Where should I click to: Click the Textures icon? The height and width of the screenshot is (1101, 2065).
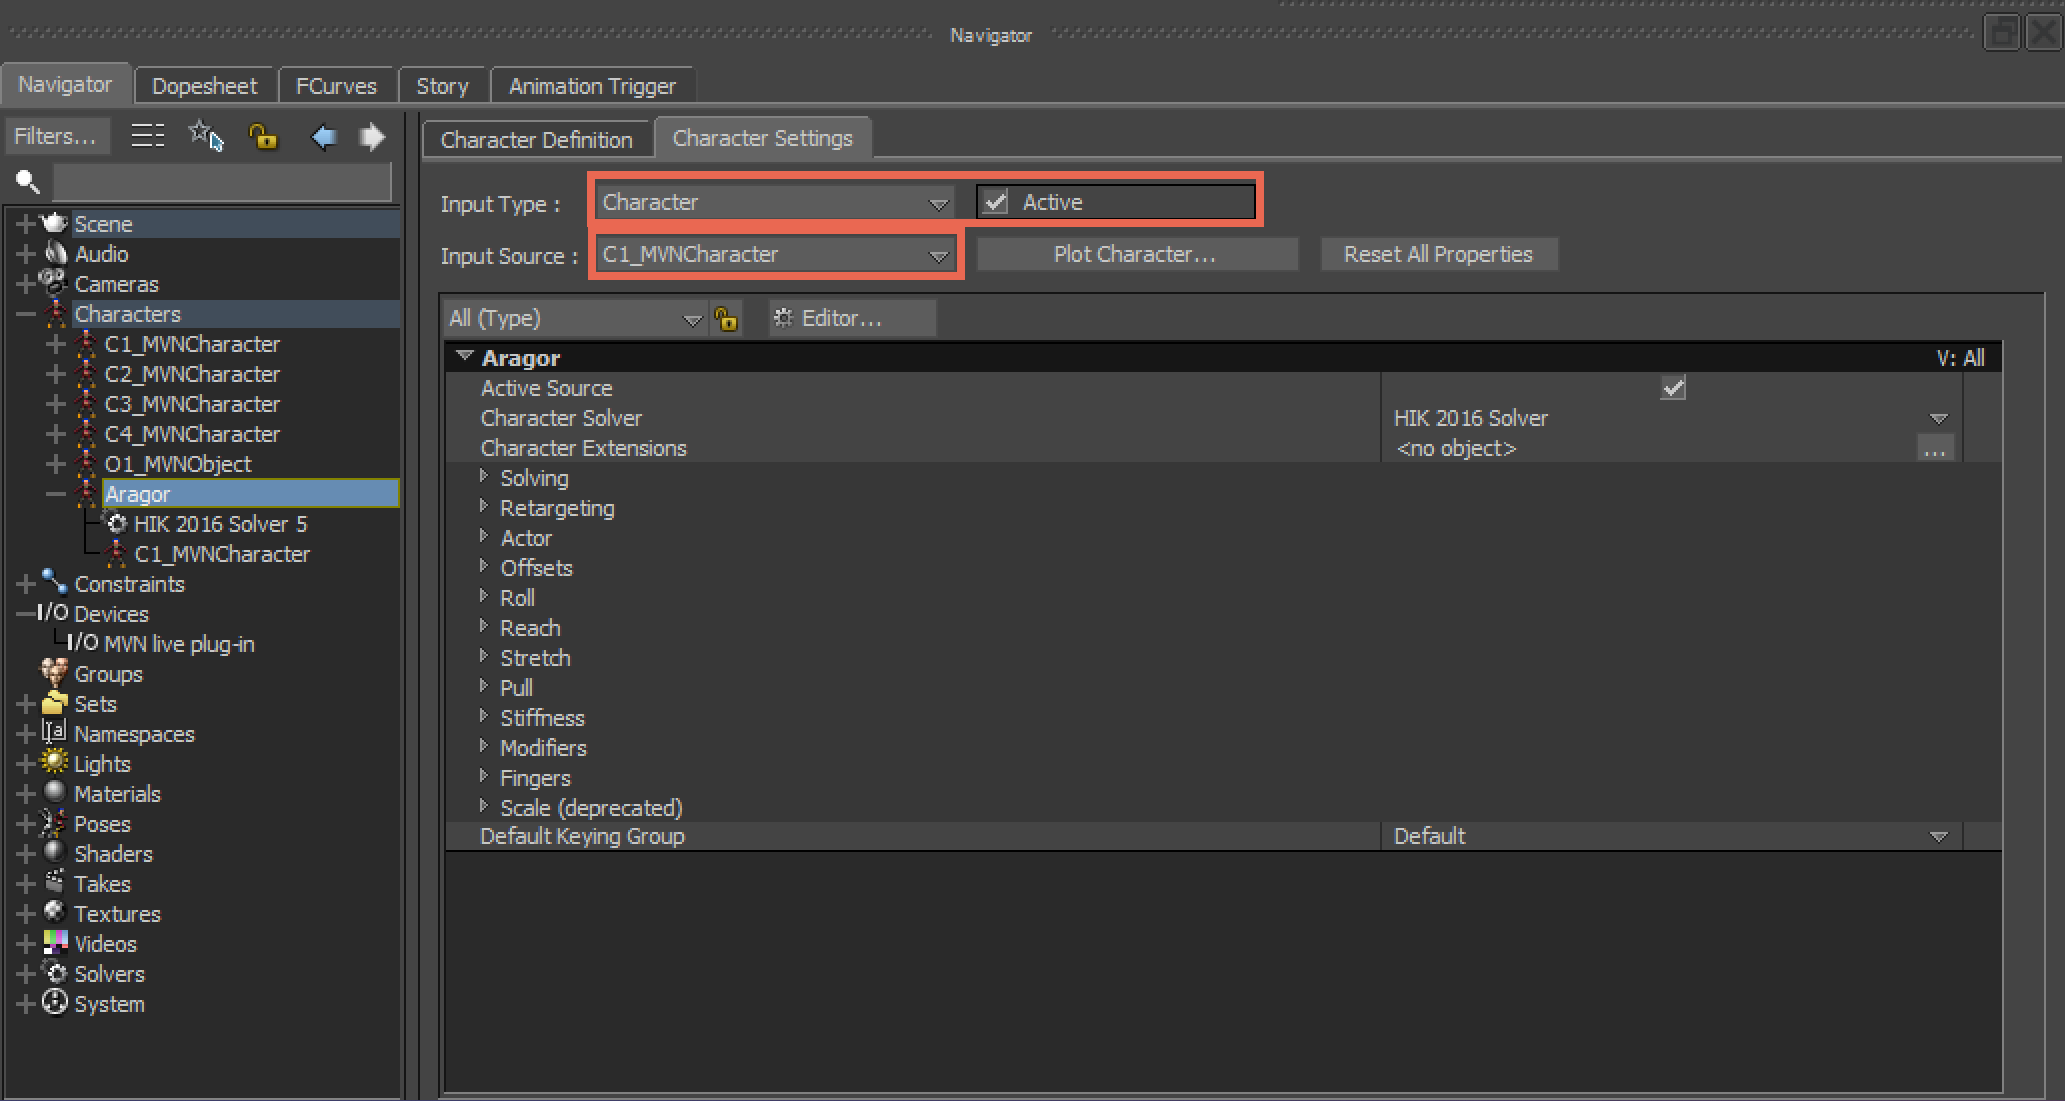coord(55,912)
